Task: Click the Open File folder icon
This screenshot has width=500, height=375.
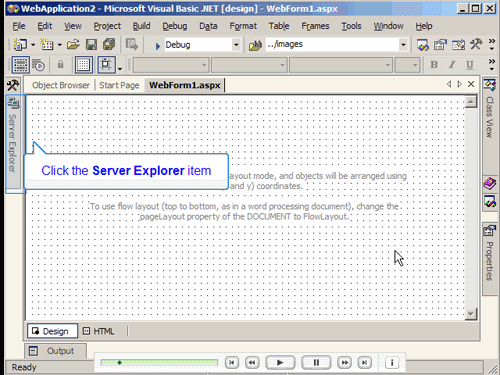Action: (x=73, y=44)
